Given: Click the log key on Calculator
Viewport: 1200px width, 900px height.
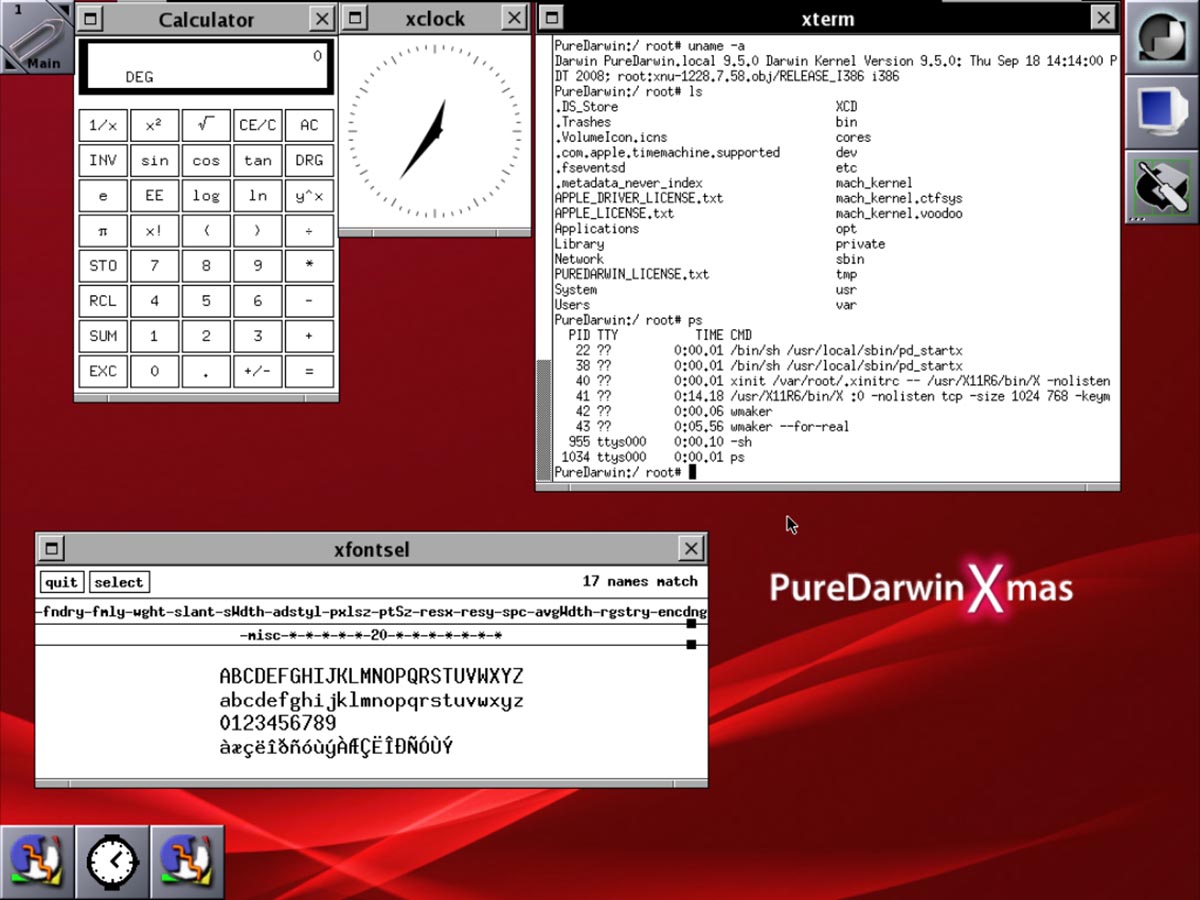Looking at the screenshot, I should [x=206, y=195].
